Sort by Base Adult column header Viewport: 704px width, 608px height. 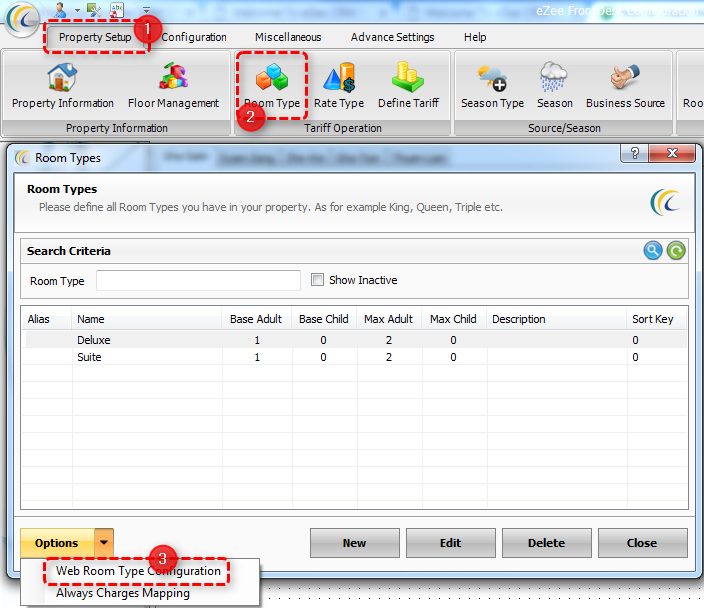tap(257, 319)
